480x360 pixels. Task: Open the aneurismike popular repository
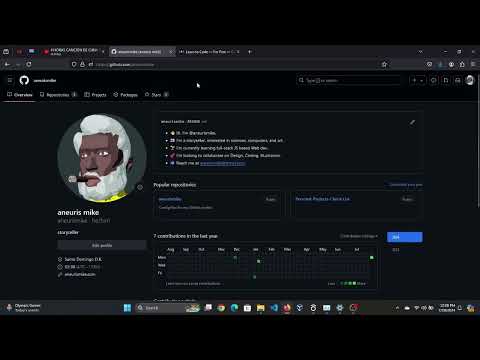170,199
